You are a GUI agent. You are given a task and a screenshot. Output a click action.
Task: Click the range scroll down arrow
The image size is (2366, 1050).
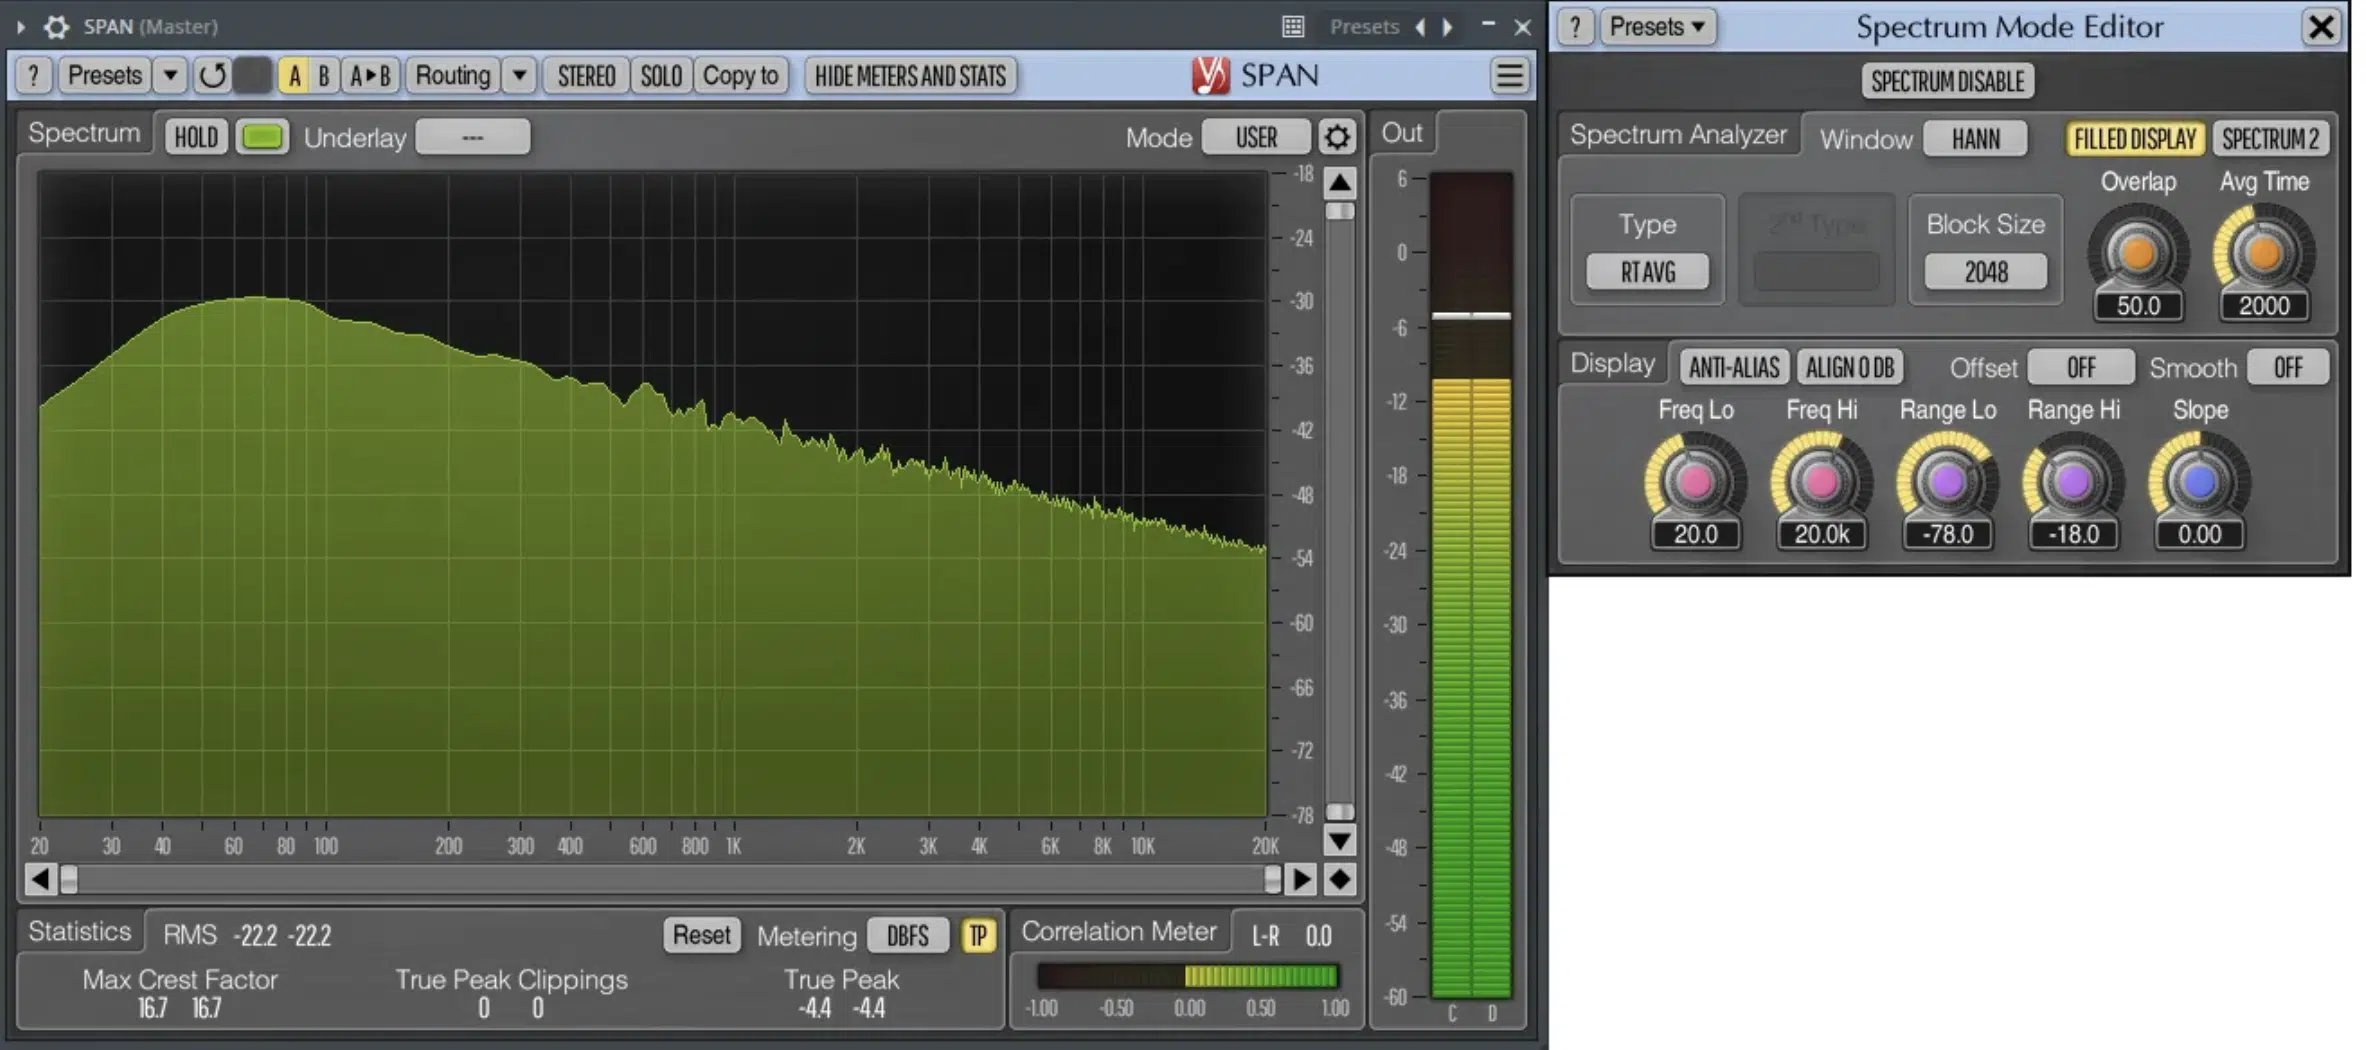pyautogui.click(x=1340, y=840)
